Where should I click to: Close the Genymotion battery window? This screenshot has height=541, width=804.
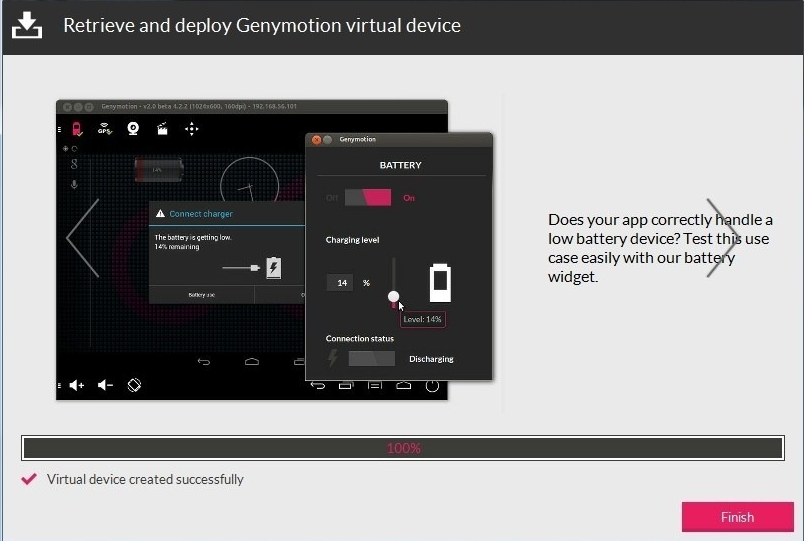pyautogui.click(x=316, y=139)
